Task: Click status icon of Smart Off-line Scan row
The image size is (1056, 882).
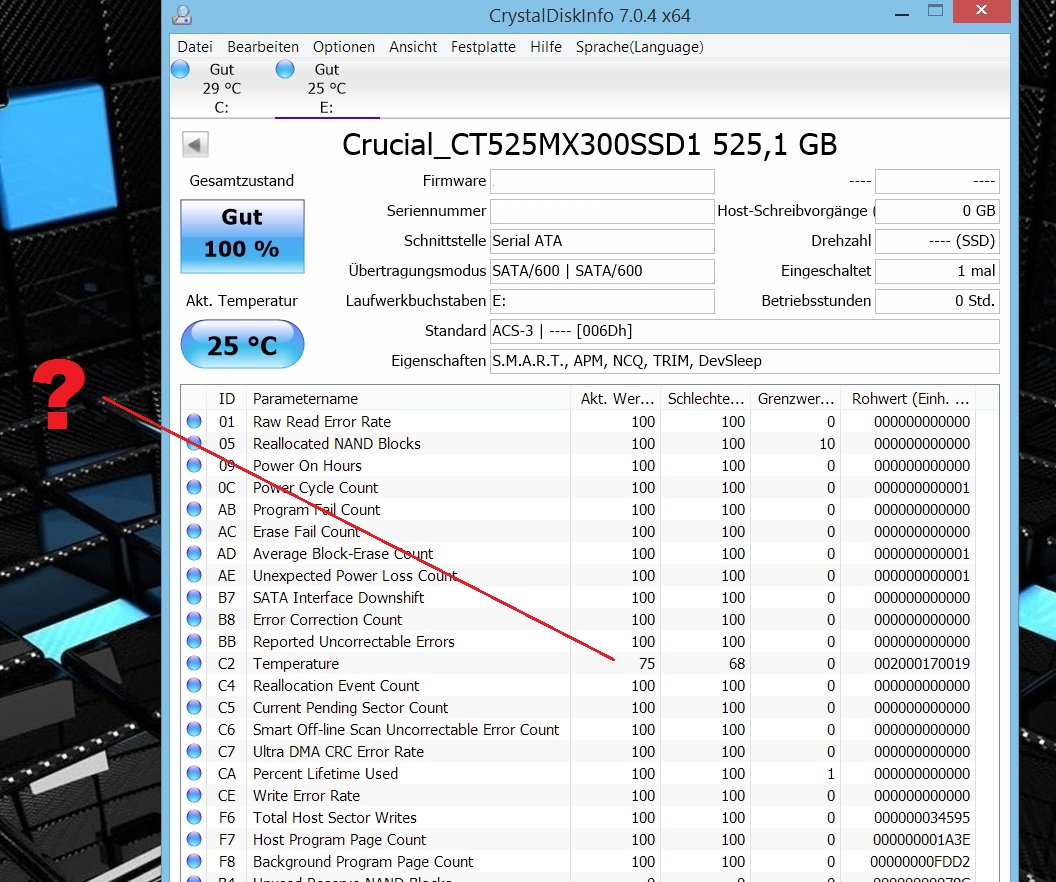Action: (x=194, y=729)
